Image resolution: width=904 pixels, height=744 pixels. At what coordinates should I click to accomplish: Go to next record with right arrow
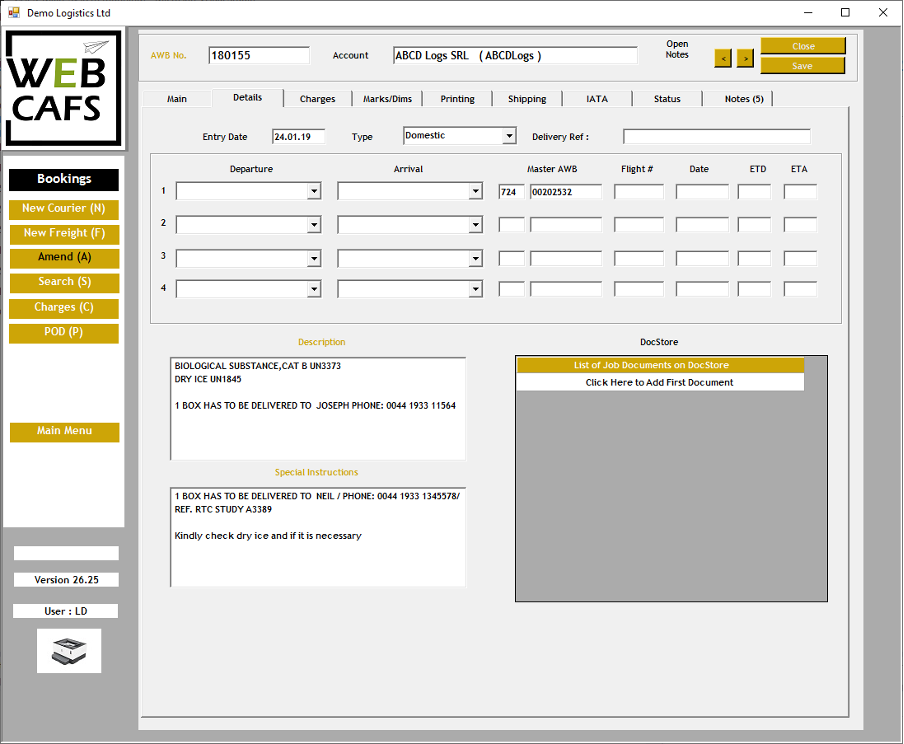coord(745,58)
